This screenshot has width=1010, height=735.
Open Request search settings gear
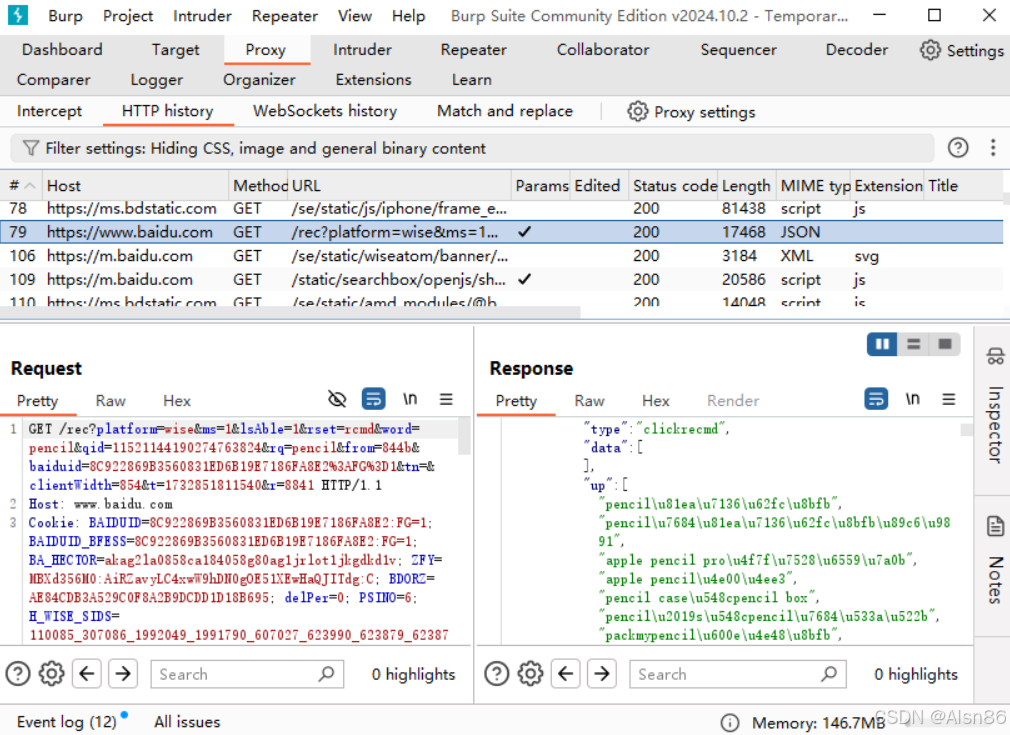click(x=52, y=674)
